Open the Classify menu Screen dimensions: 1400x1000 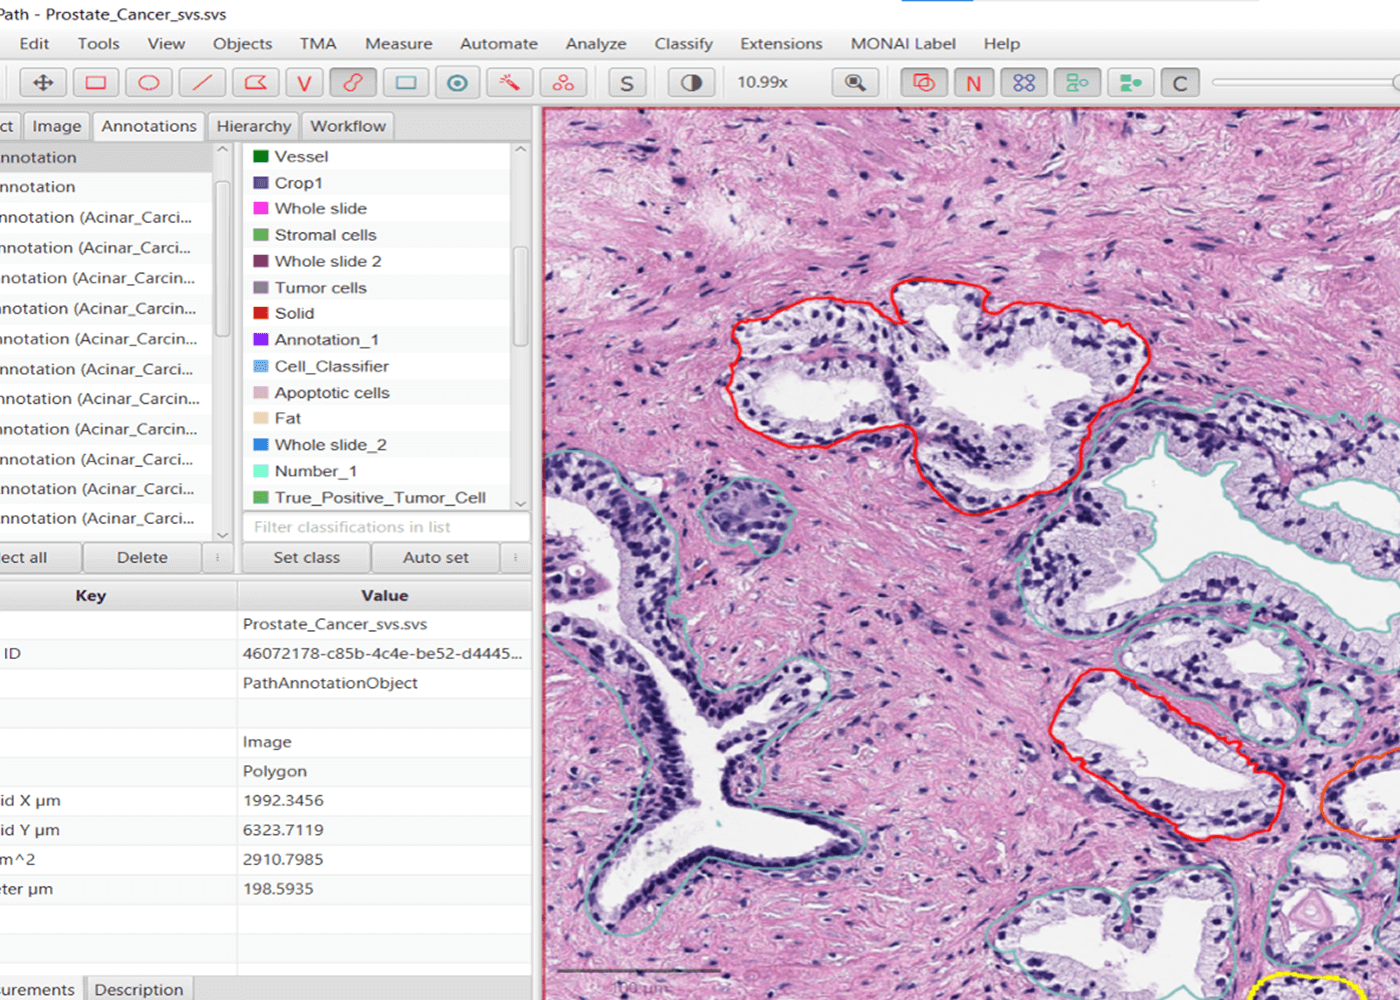tap(683, 44)
